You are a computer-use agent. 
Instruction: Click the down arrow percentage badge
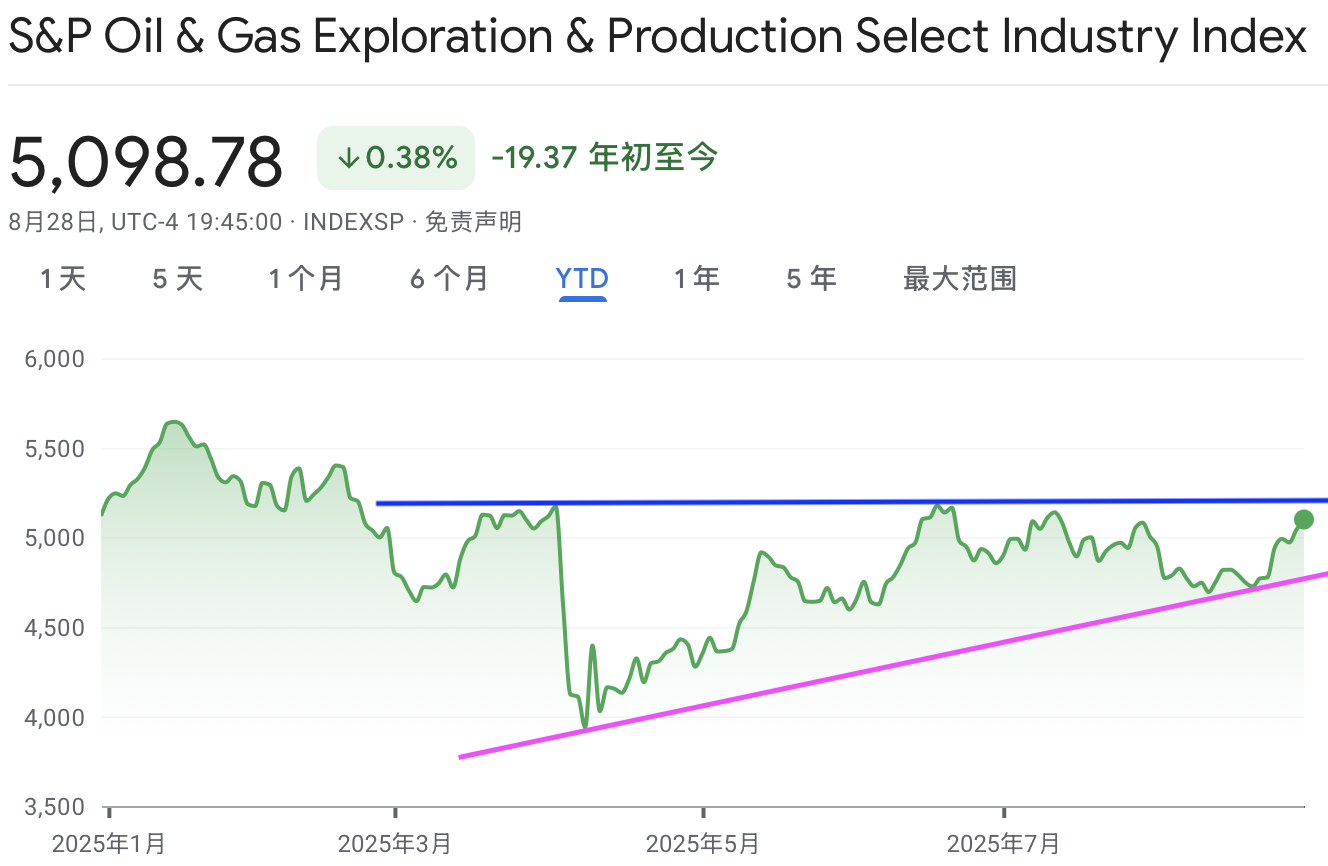pyautogui.click(x=396, y=157)
